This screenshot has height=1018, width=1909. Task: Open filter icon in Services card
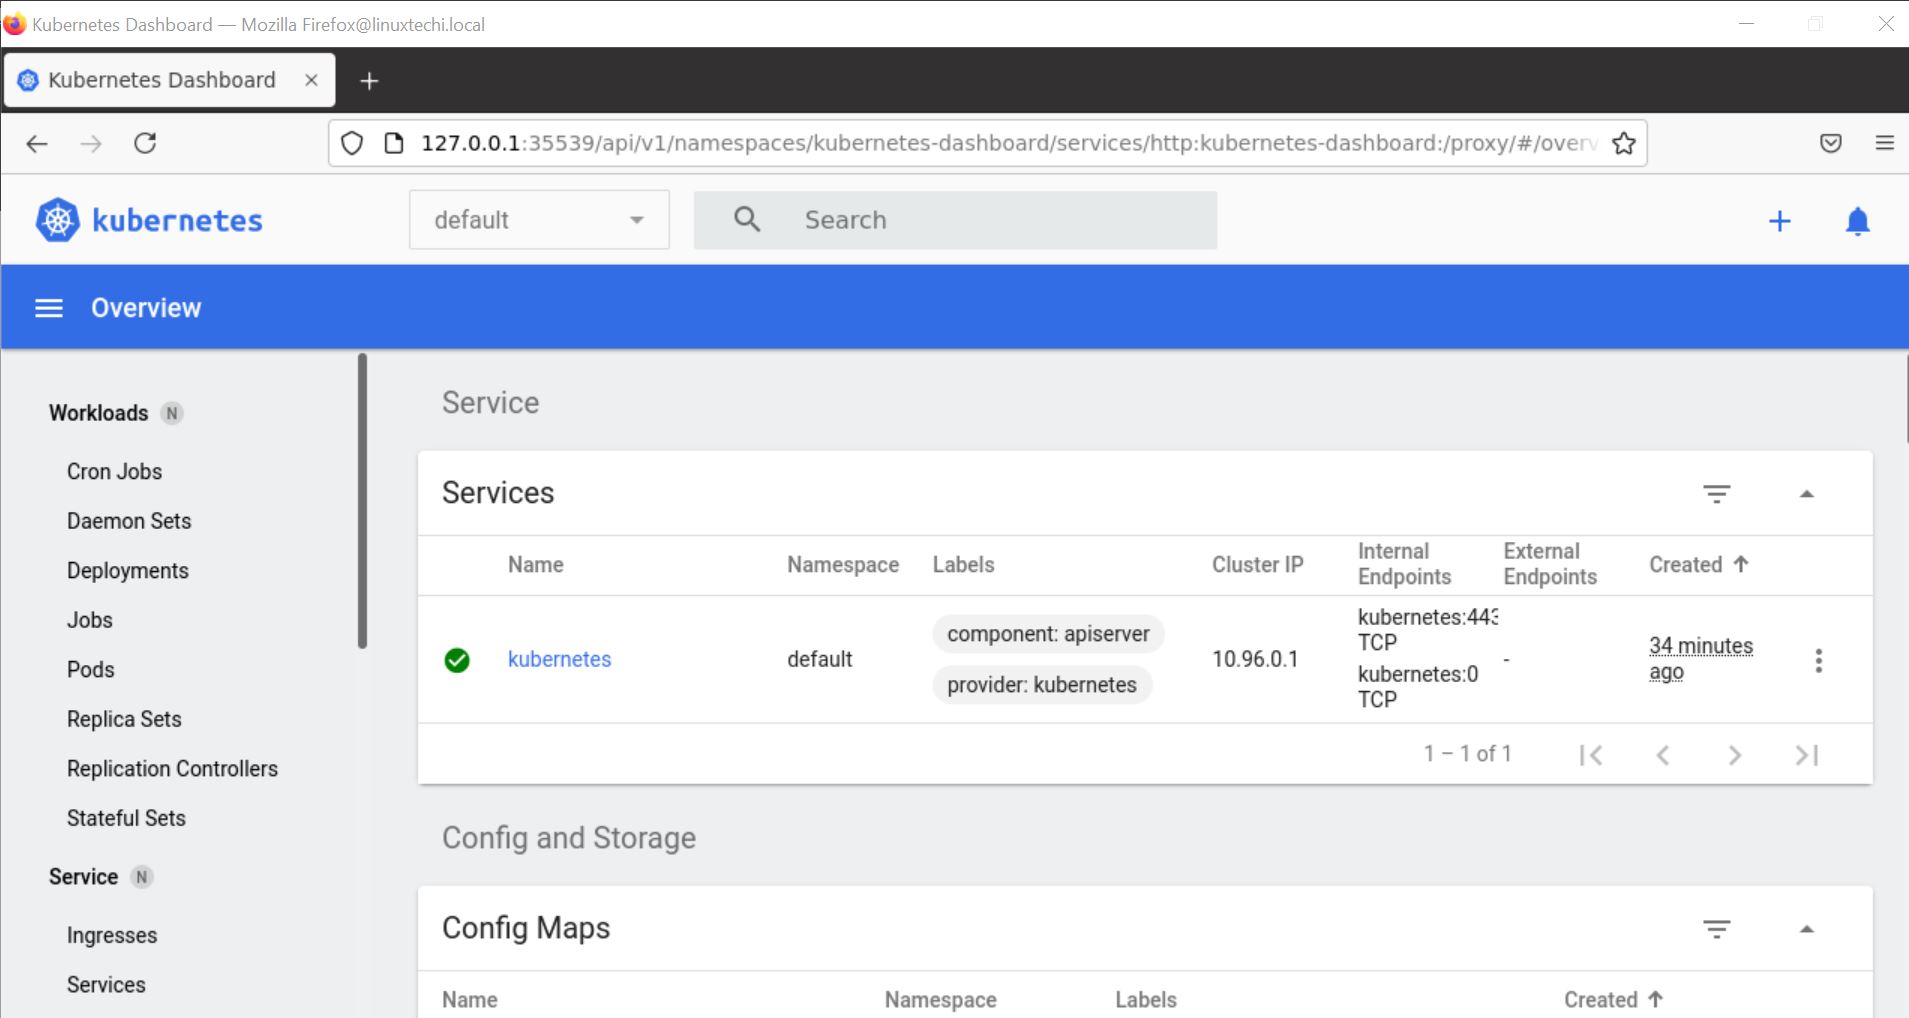pos(1717,493)
